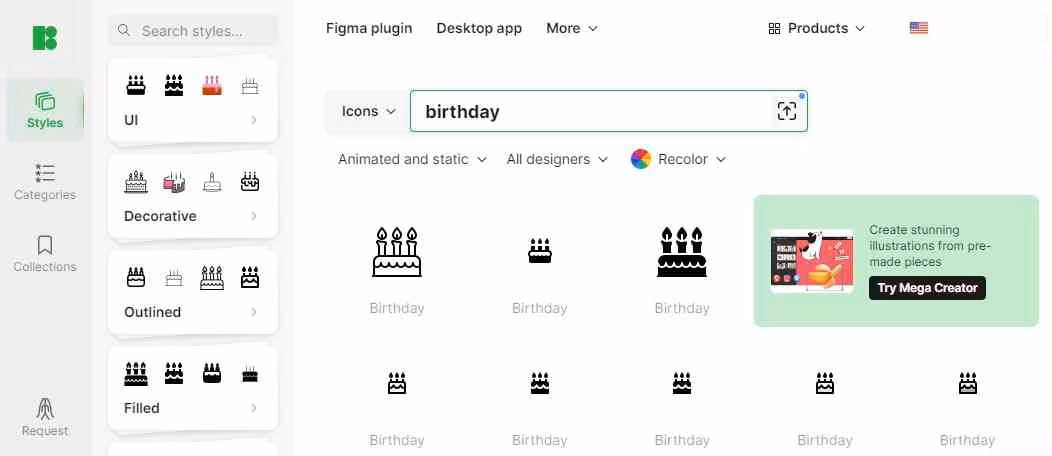Click the search-by-image icon in search box
The image size is (1052, 456).
pyautogui.click(x=787, y=112)
